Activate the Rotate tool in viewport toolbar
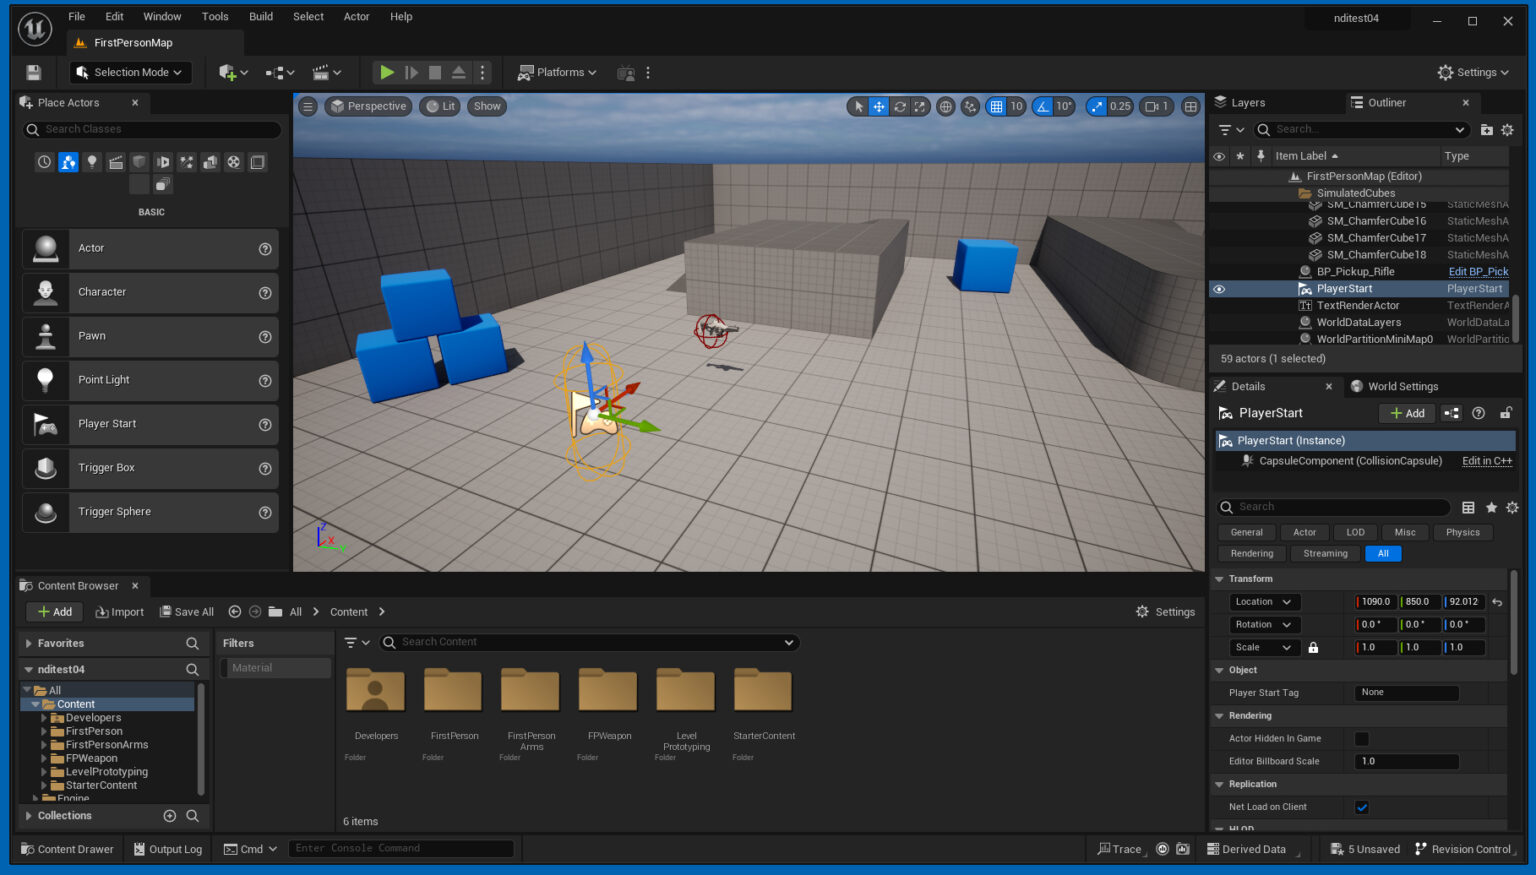 (x=899, y=106)
